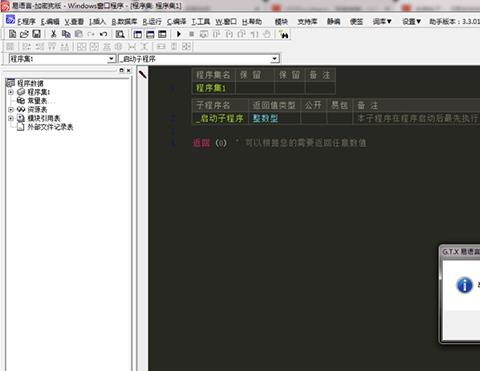Open the _启动子程序 combo box dropdown
Image resolution: width=480 pixels, height=371 pixels.
pos(274,59)
